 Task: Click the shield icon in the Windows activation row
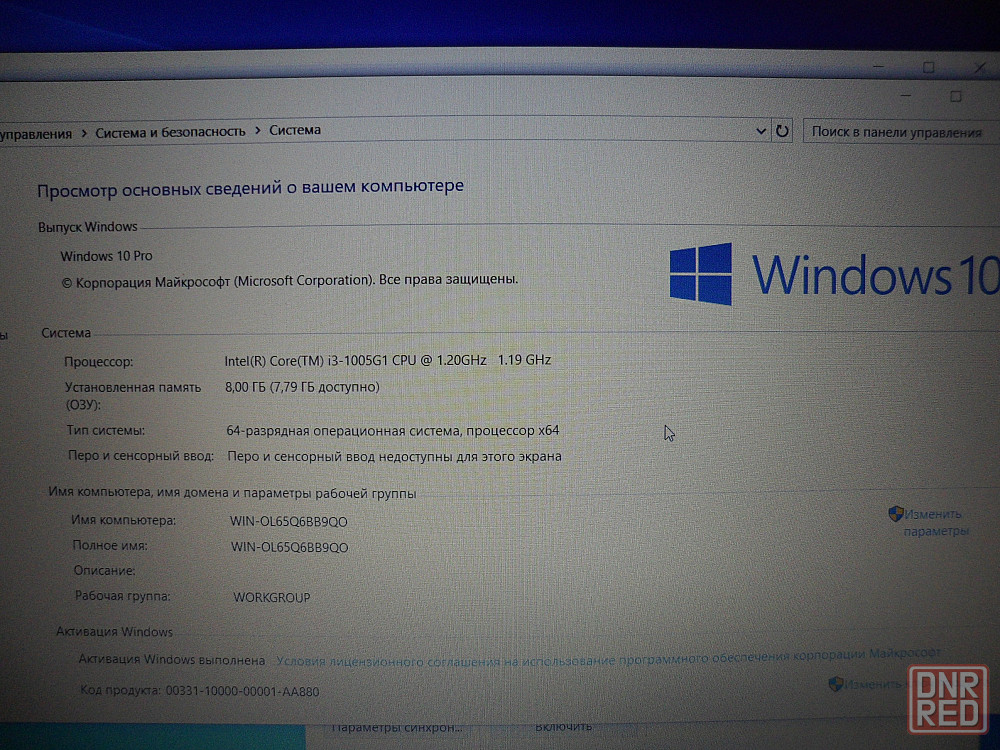click(836, 684)
